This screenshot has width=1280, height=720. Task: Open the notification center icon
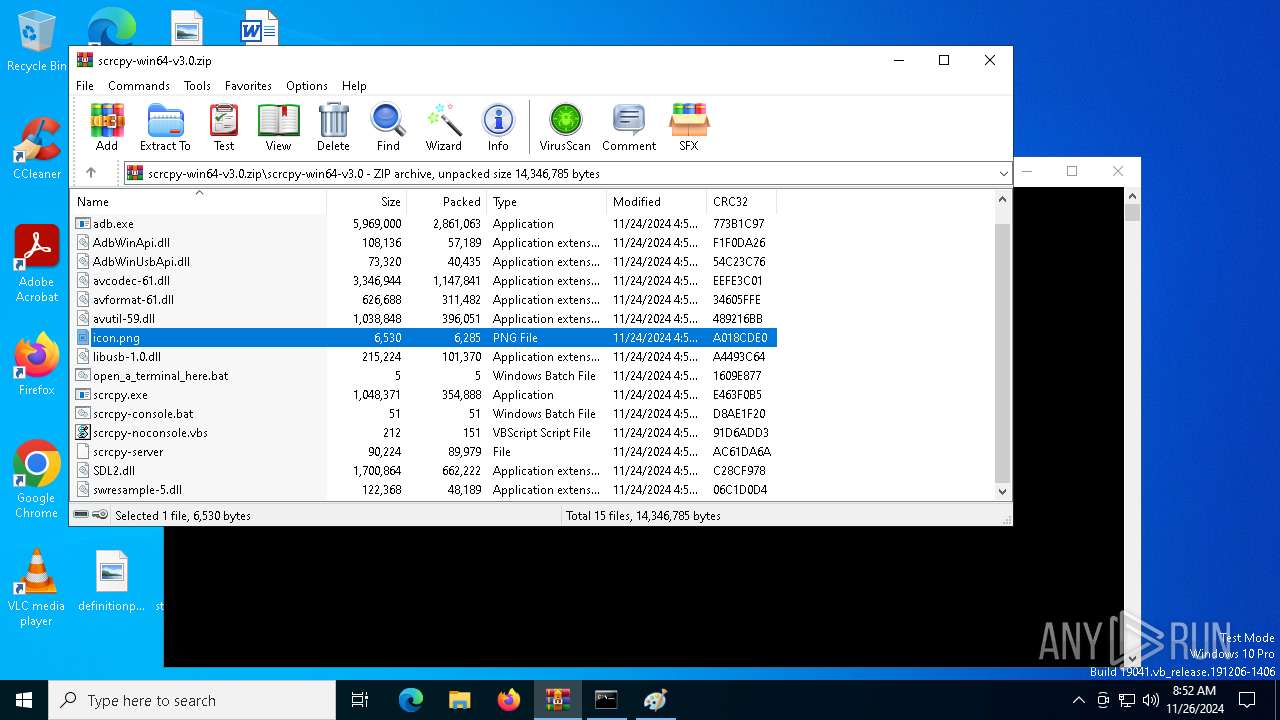pos(1247,700)
